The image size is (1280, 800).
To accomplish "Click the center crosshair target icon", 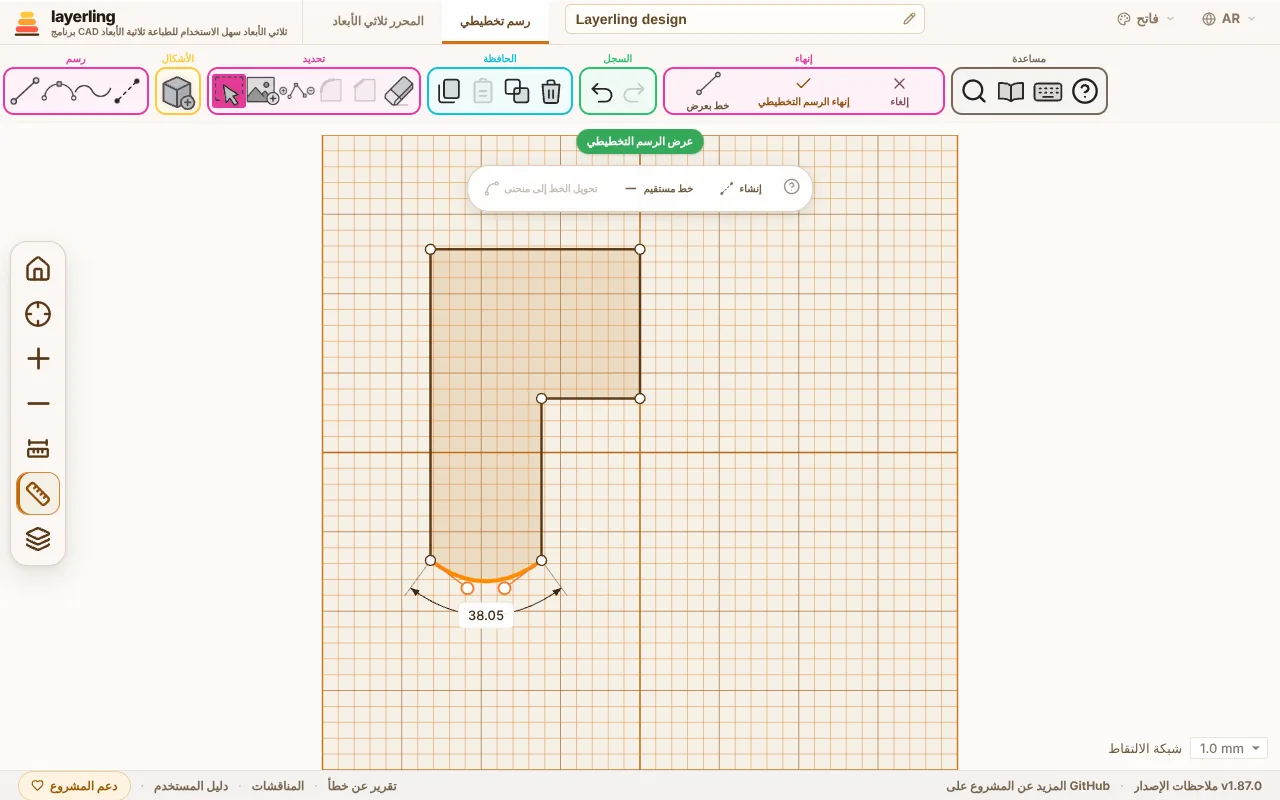I will coord(38,314).
